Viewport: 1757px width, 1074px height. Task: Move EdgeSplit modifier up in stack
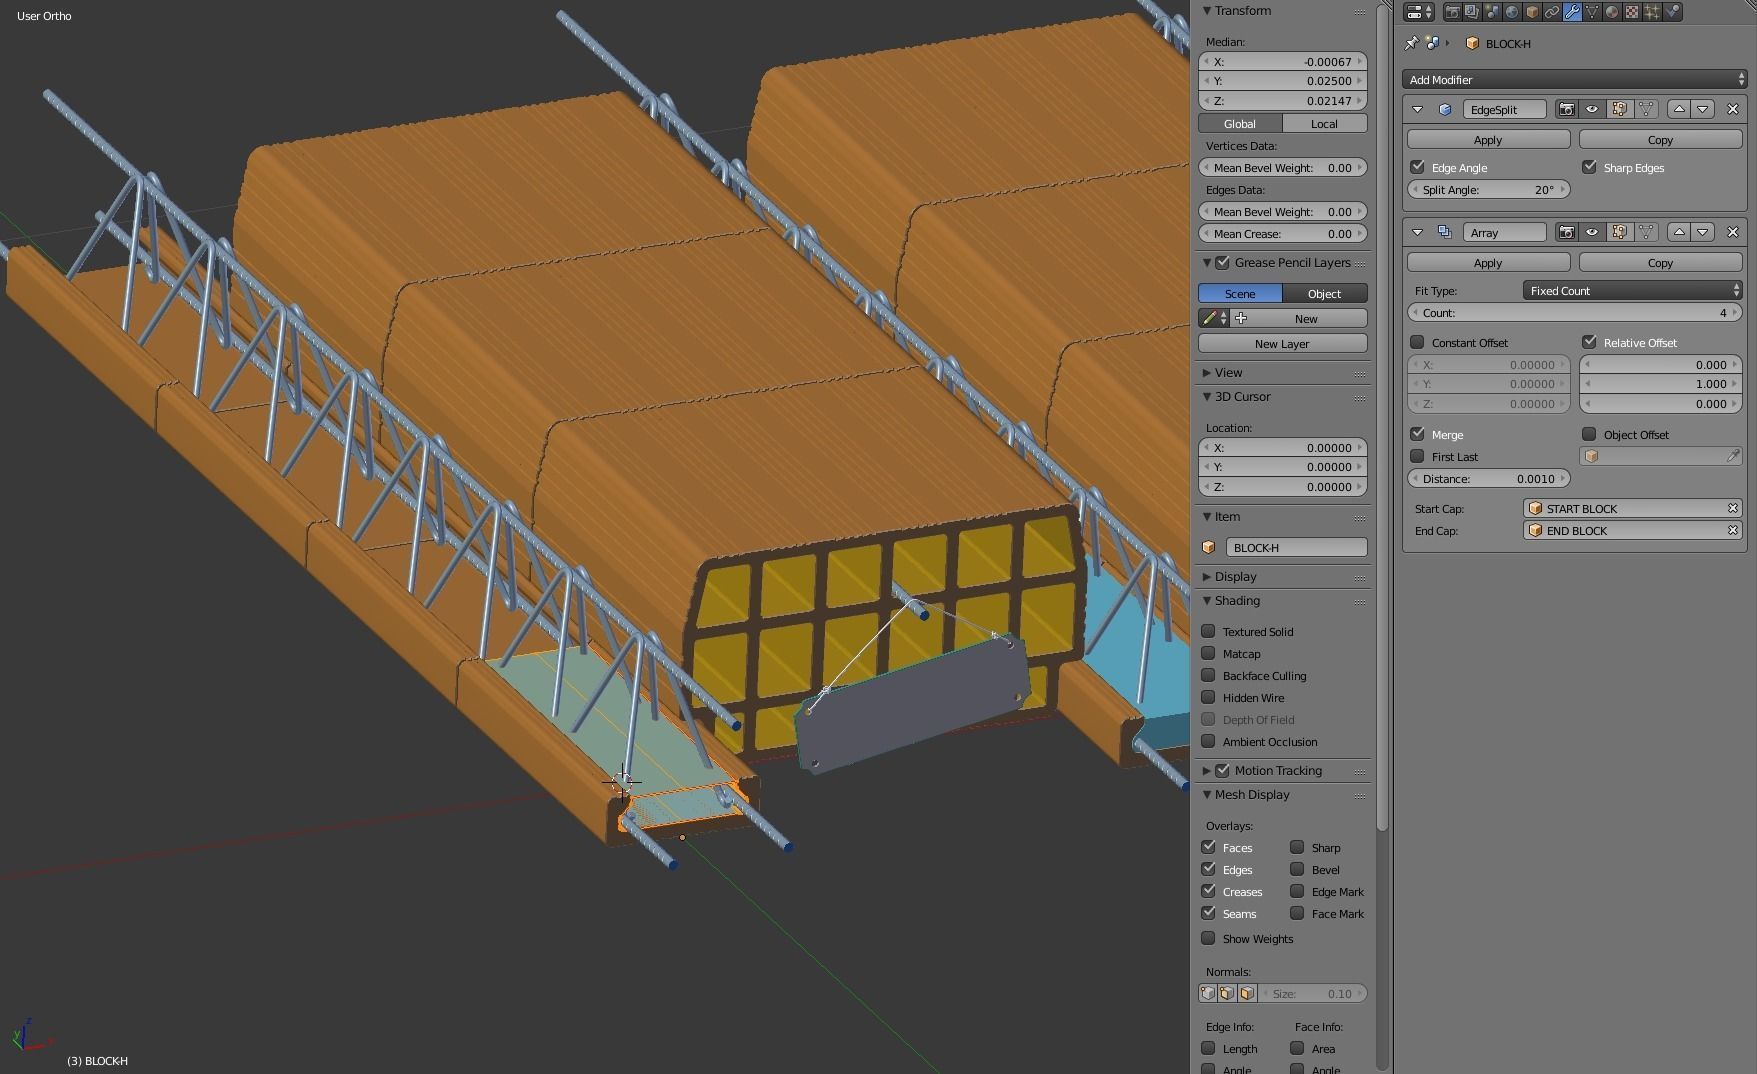[x=1679, y=109]
